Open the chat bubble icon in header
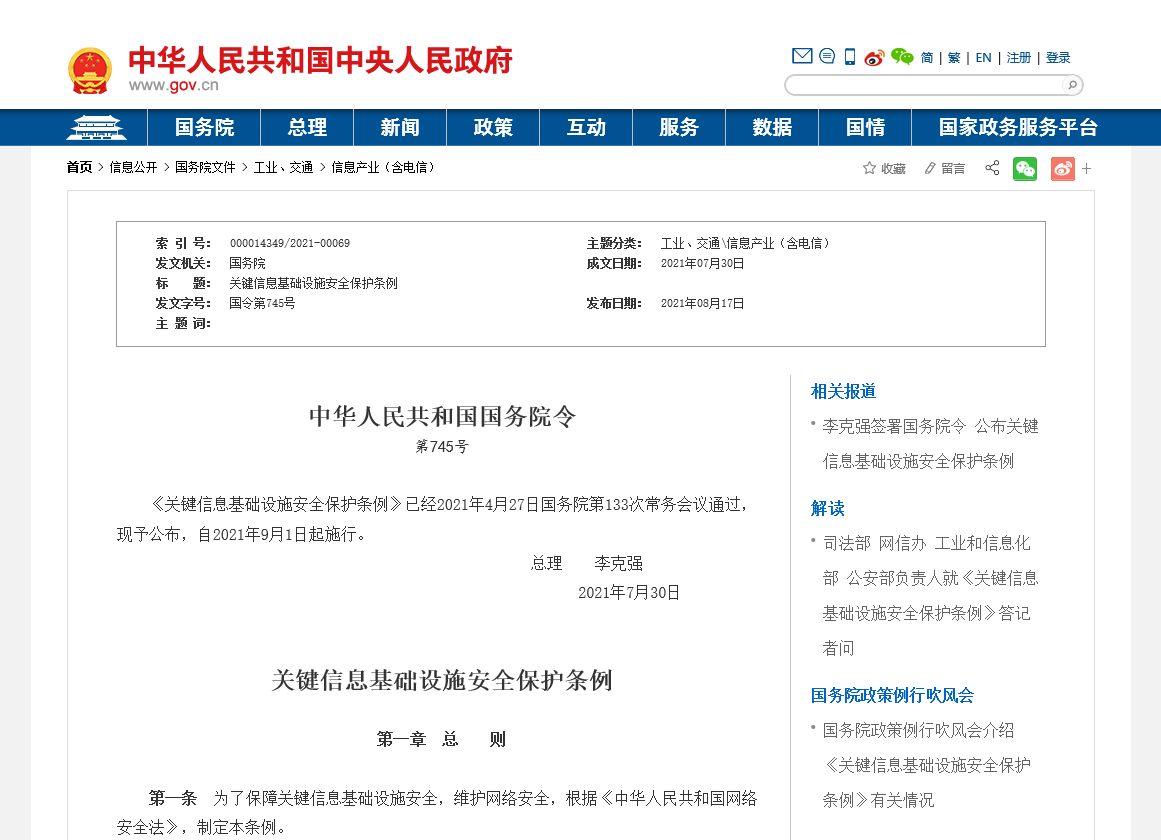The height and width of the screenshot is (840, 1161). coord(827,57)
